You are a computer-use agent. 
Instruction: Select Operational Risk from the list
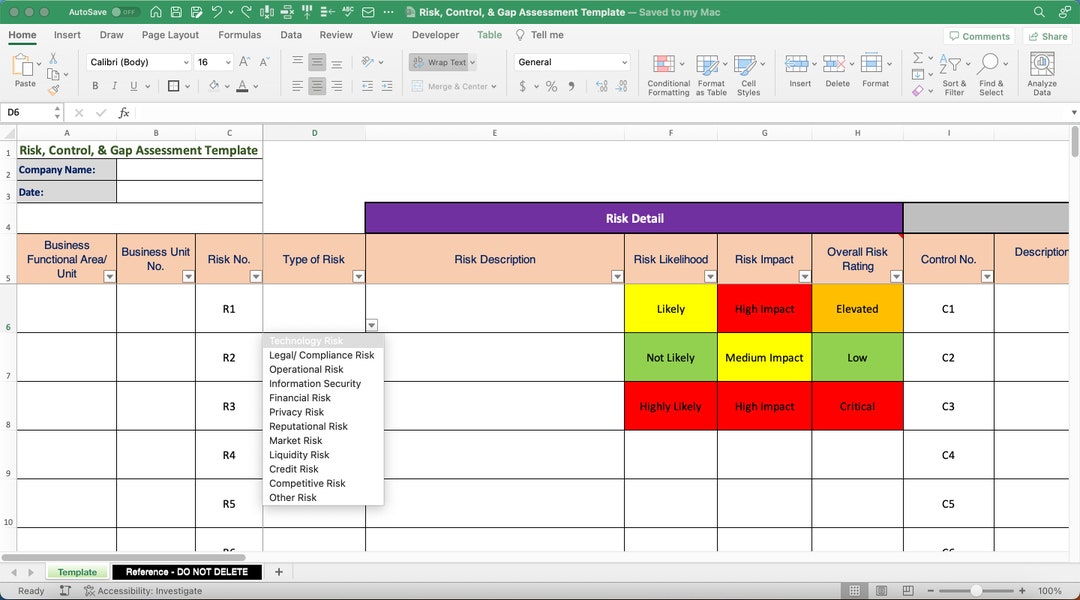pyautogui.click(x=305, y=369)
